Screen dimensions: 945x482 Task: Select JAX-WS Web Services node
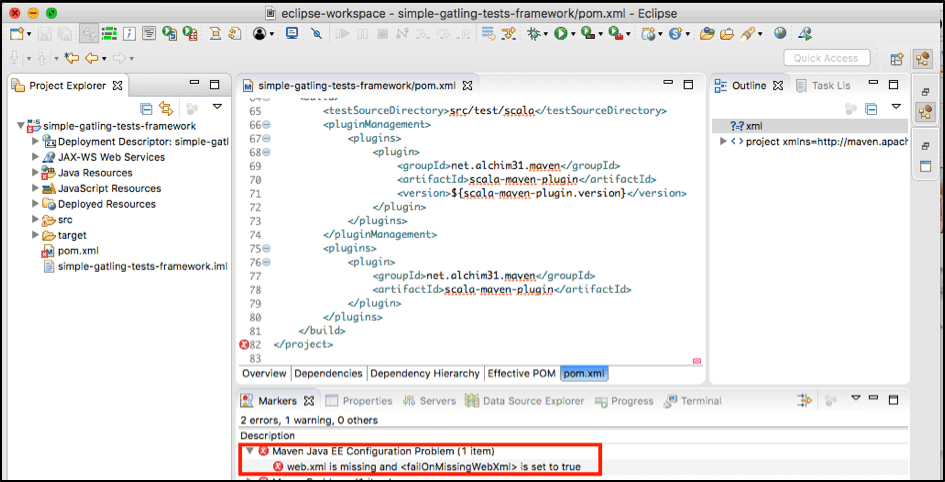(103, 157)
